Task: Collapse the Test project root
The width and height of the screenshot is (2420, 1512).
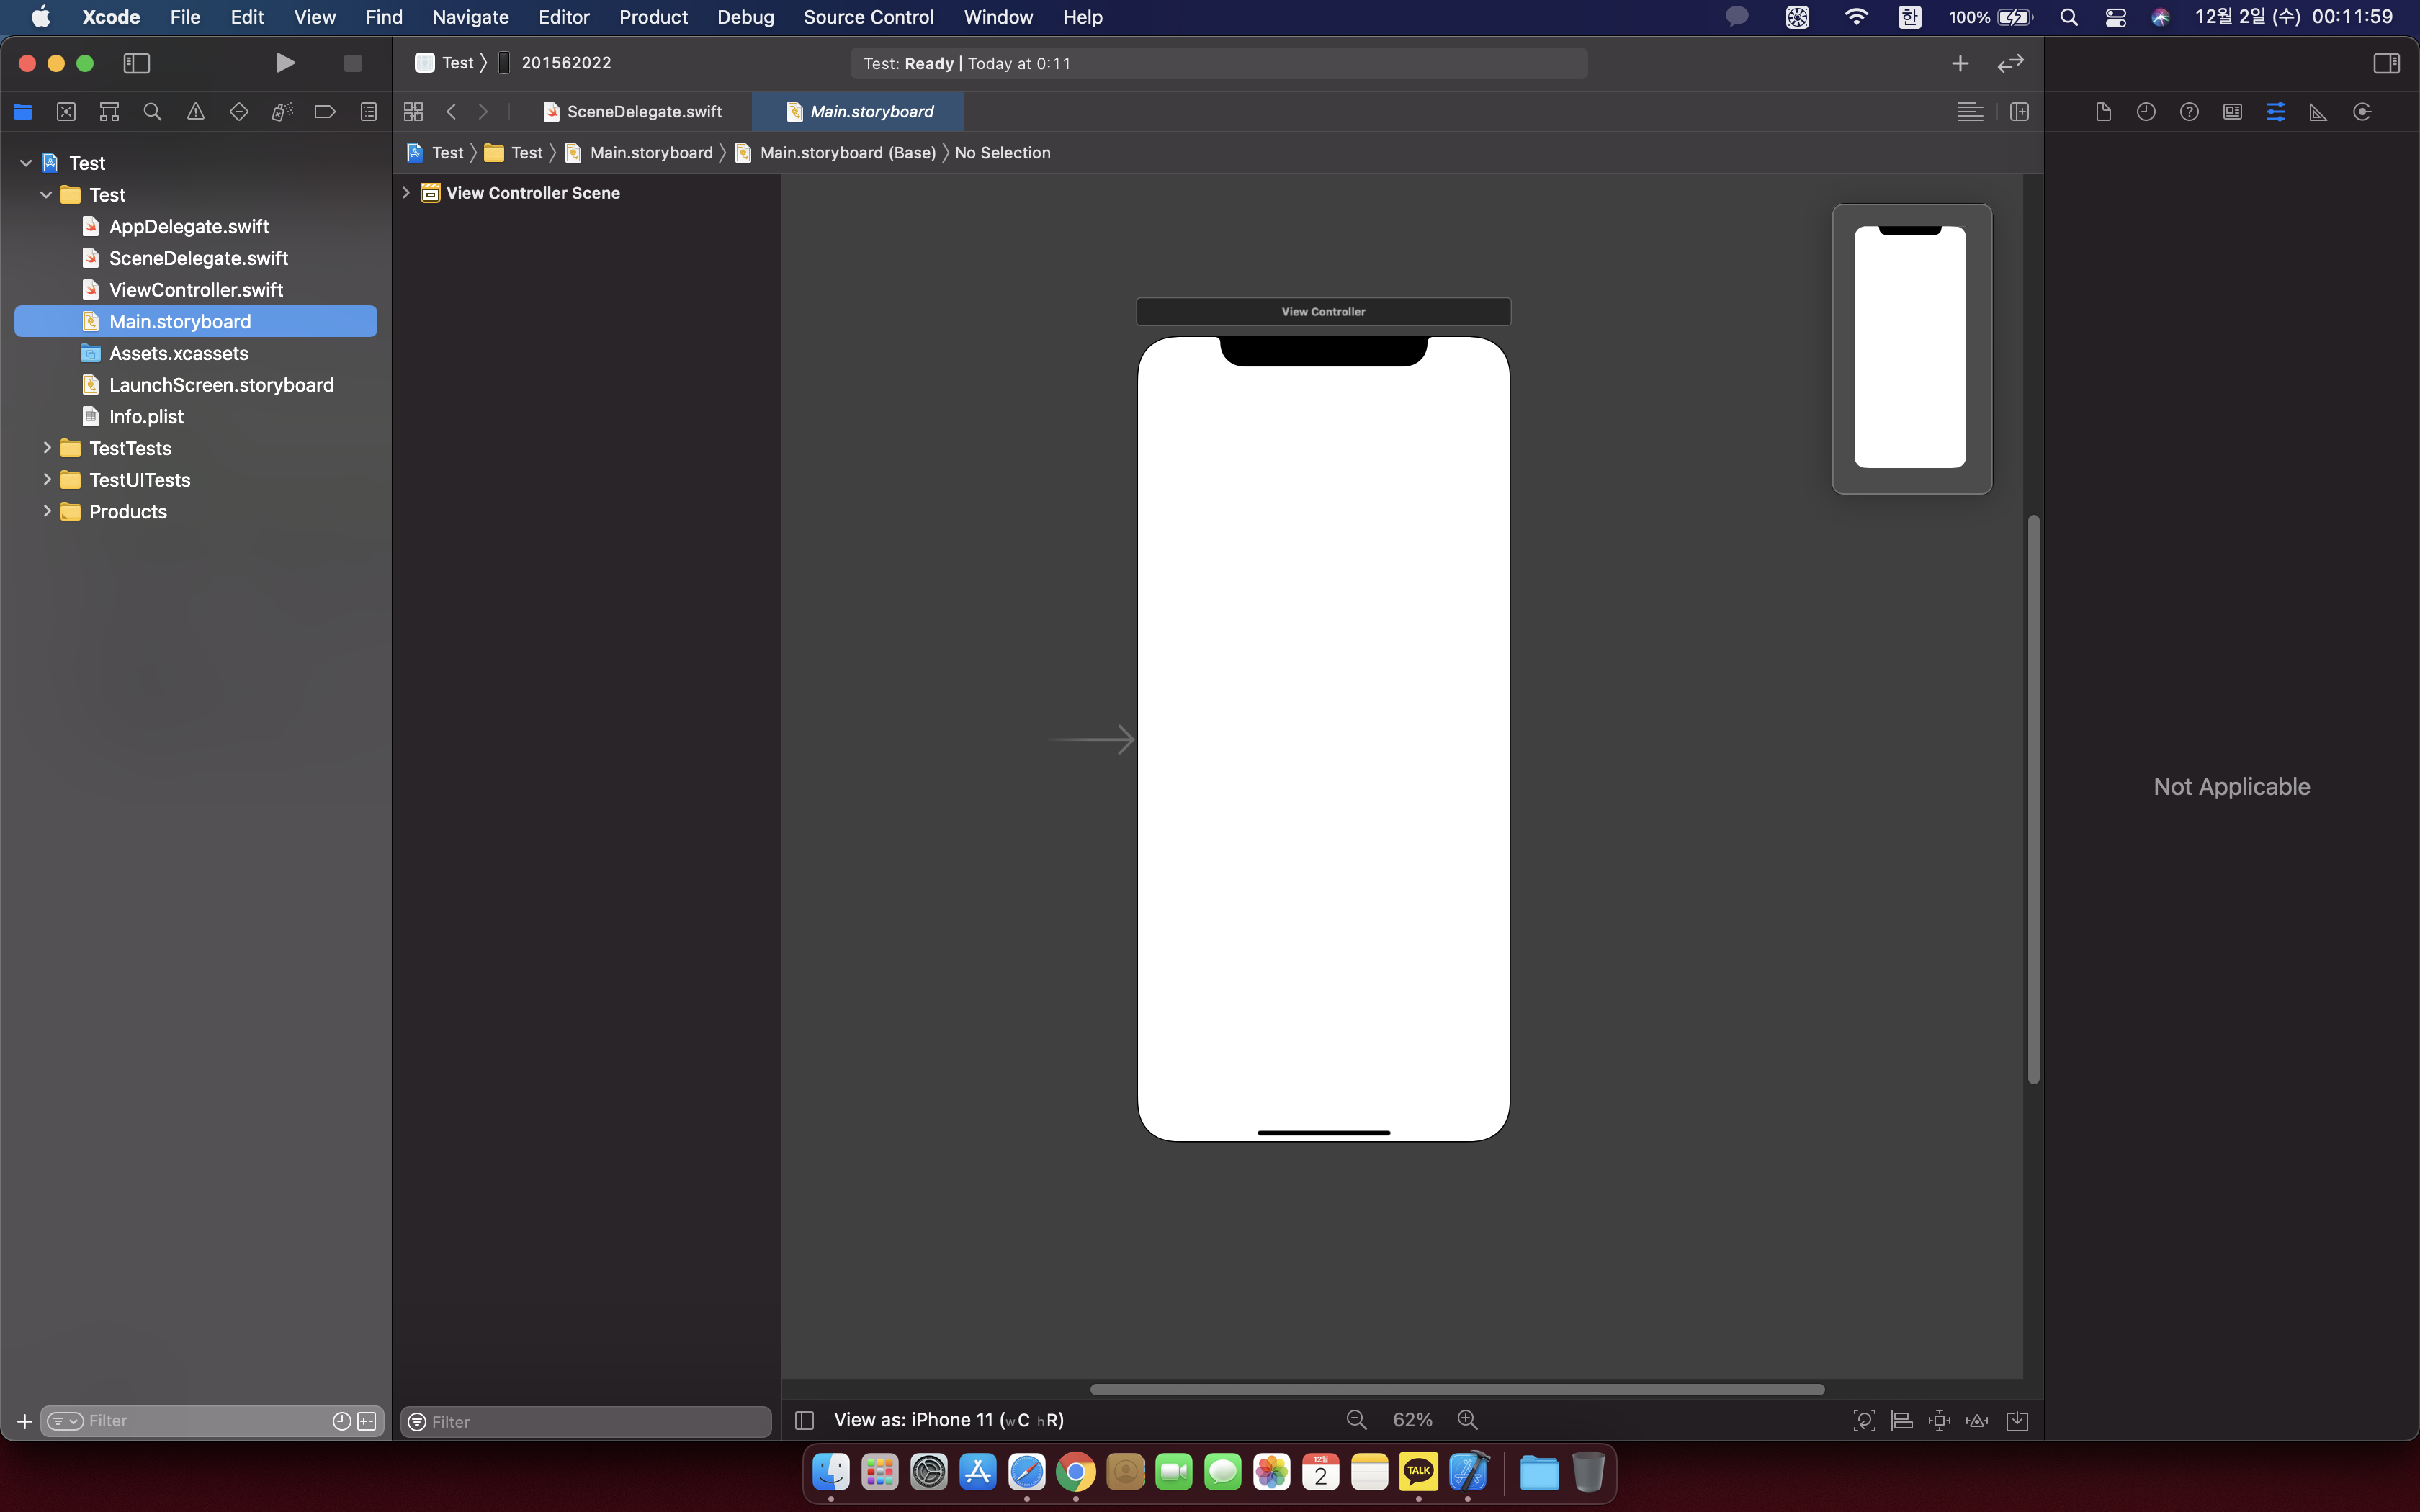Action: 26,163
